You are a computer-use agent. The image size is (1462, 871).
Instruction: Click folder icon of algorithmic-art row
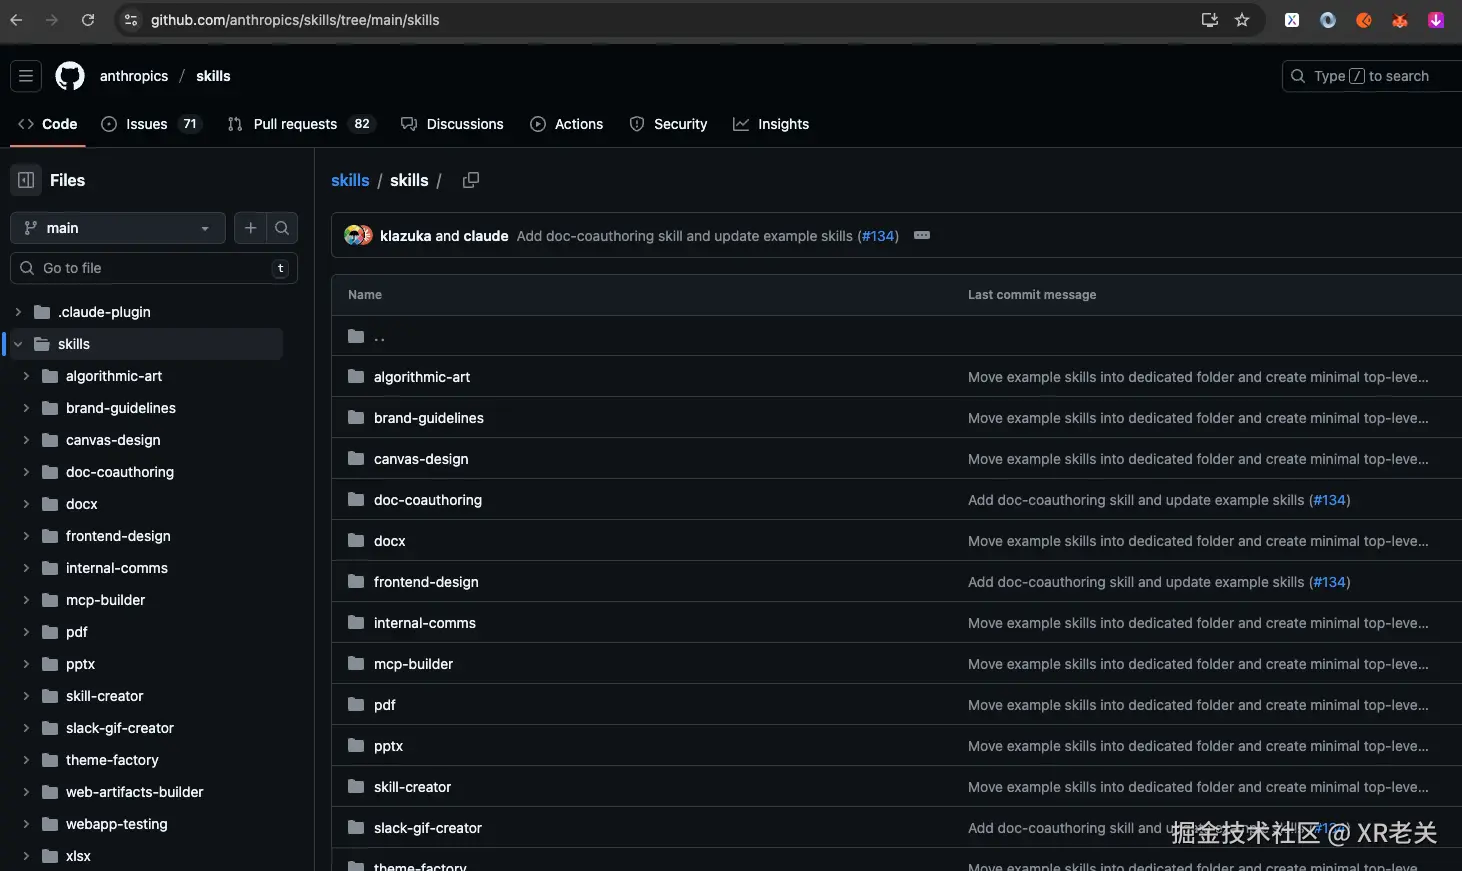pos(356,377)
